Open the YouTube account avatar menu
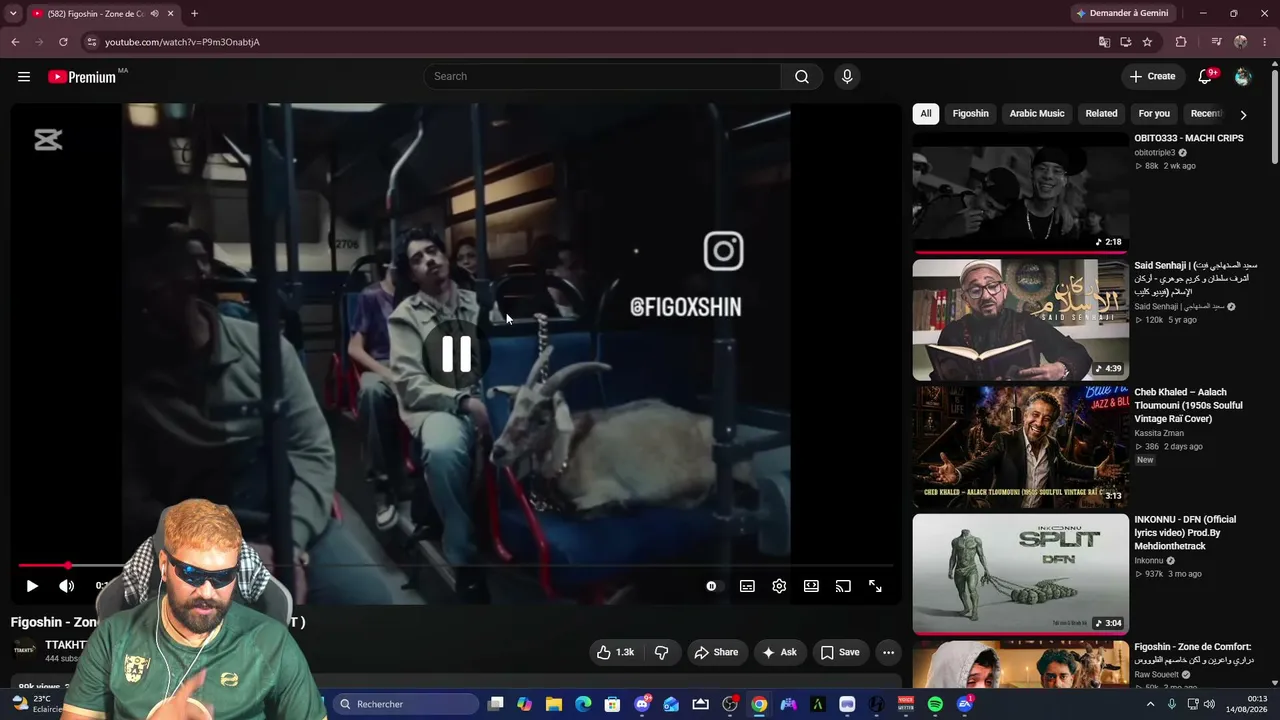 coord(1243,77)
